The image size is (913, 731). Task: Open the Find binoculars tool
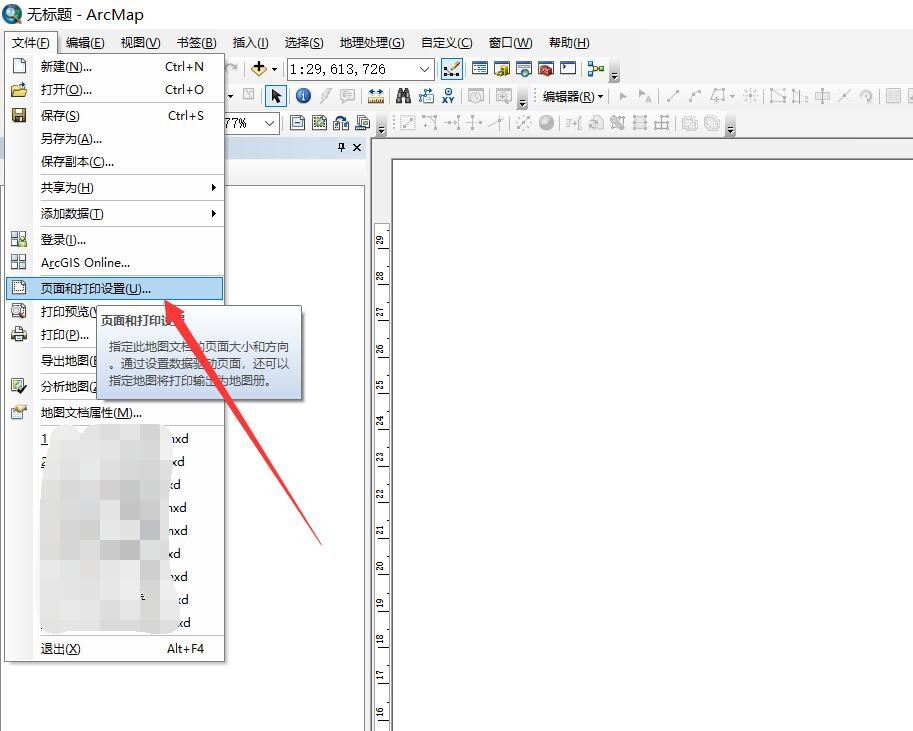coord(403,96)
